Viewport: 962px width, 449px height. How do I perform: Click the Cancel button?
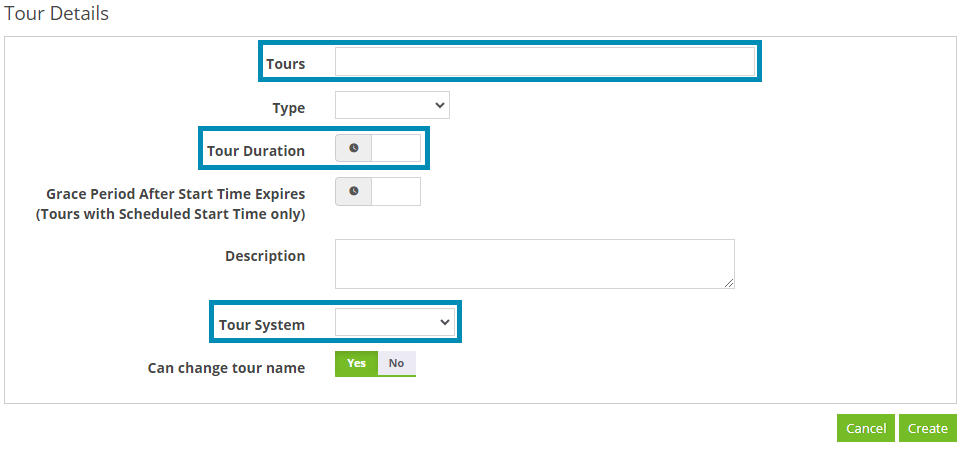tap(866, 428)
